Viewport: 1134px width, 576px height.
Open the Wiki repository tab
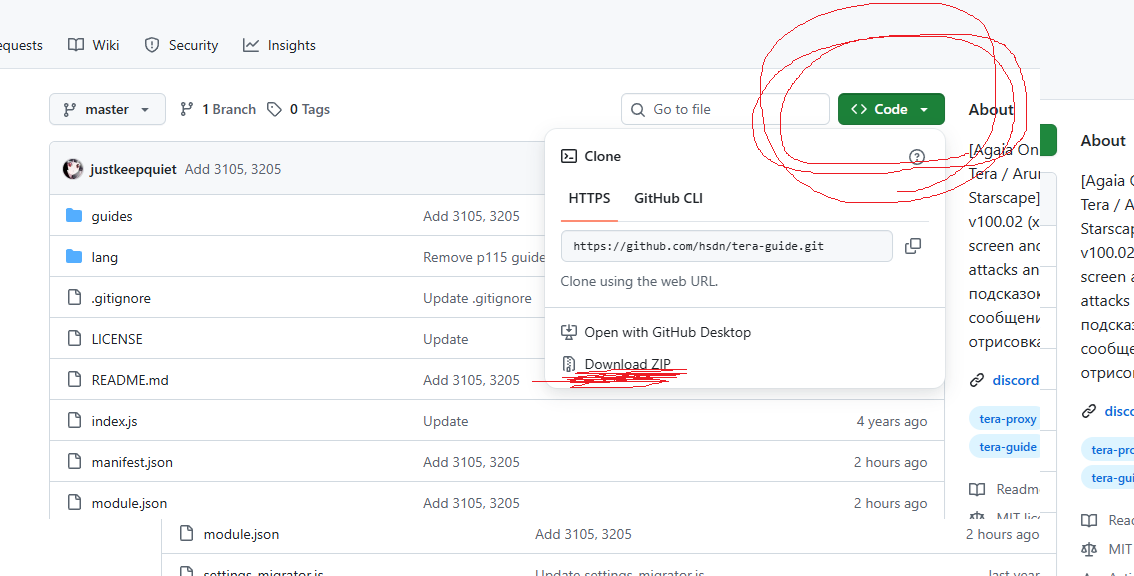coord(94,45)
